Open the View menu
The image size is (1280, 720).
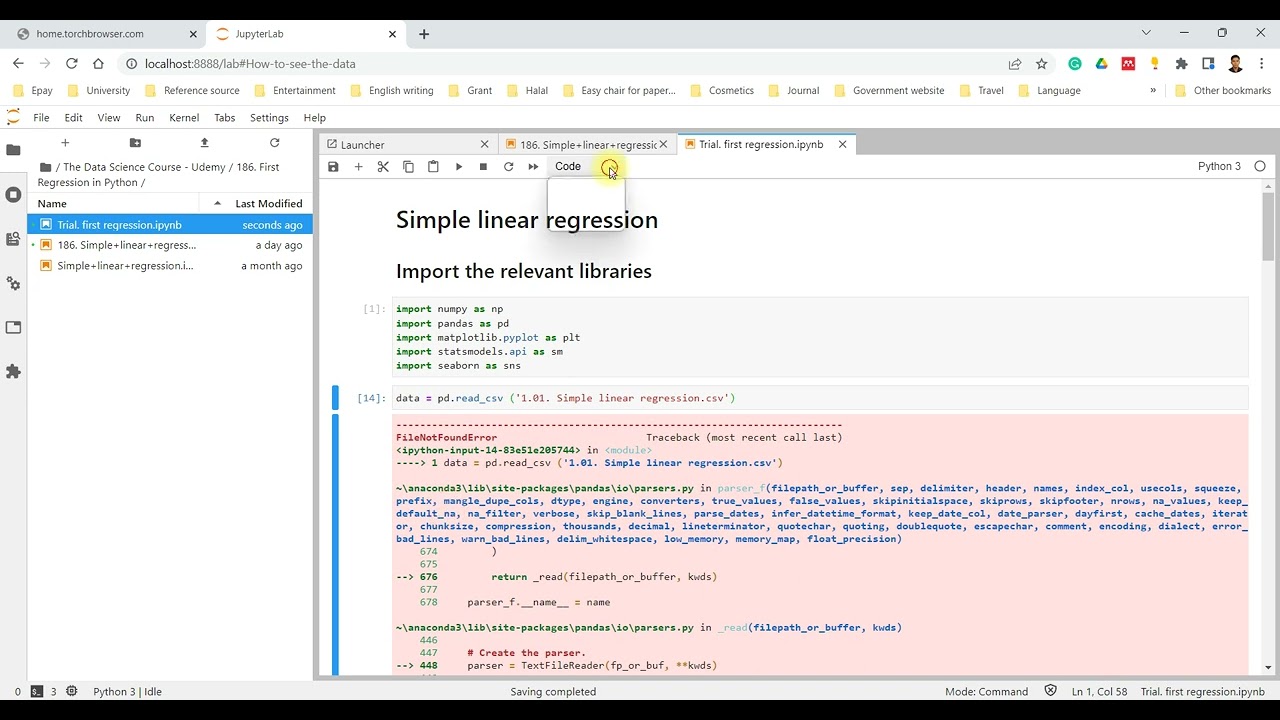coord(109,118)
